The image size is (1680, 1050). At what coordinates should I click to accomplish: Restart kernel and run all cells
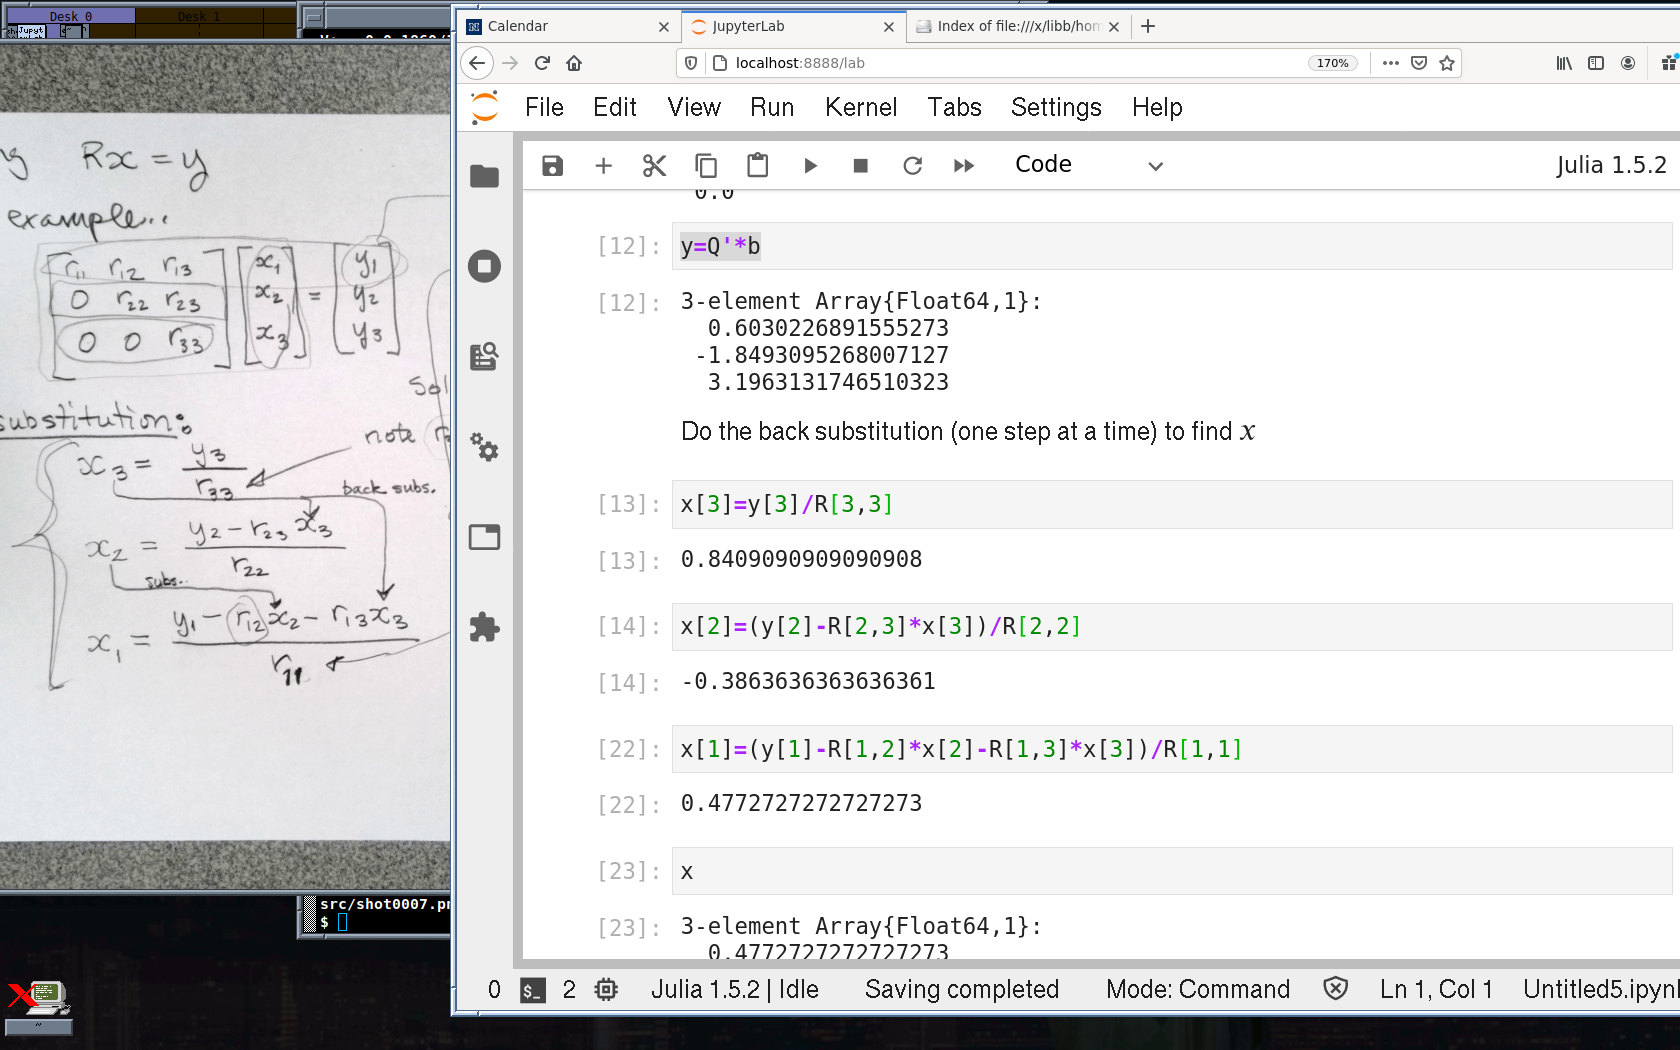point(963,166)
